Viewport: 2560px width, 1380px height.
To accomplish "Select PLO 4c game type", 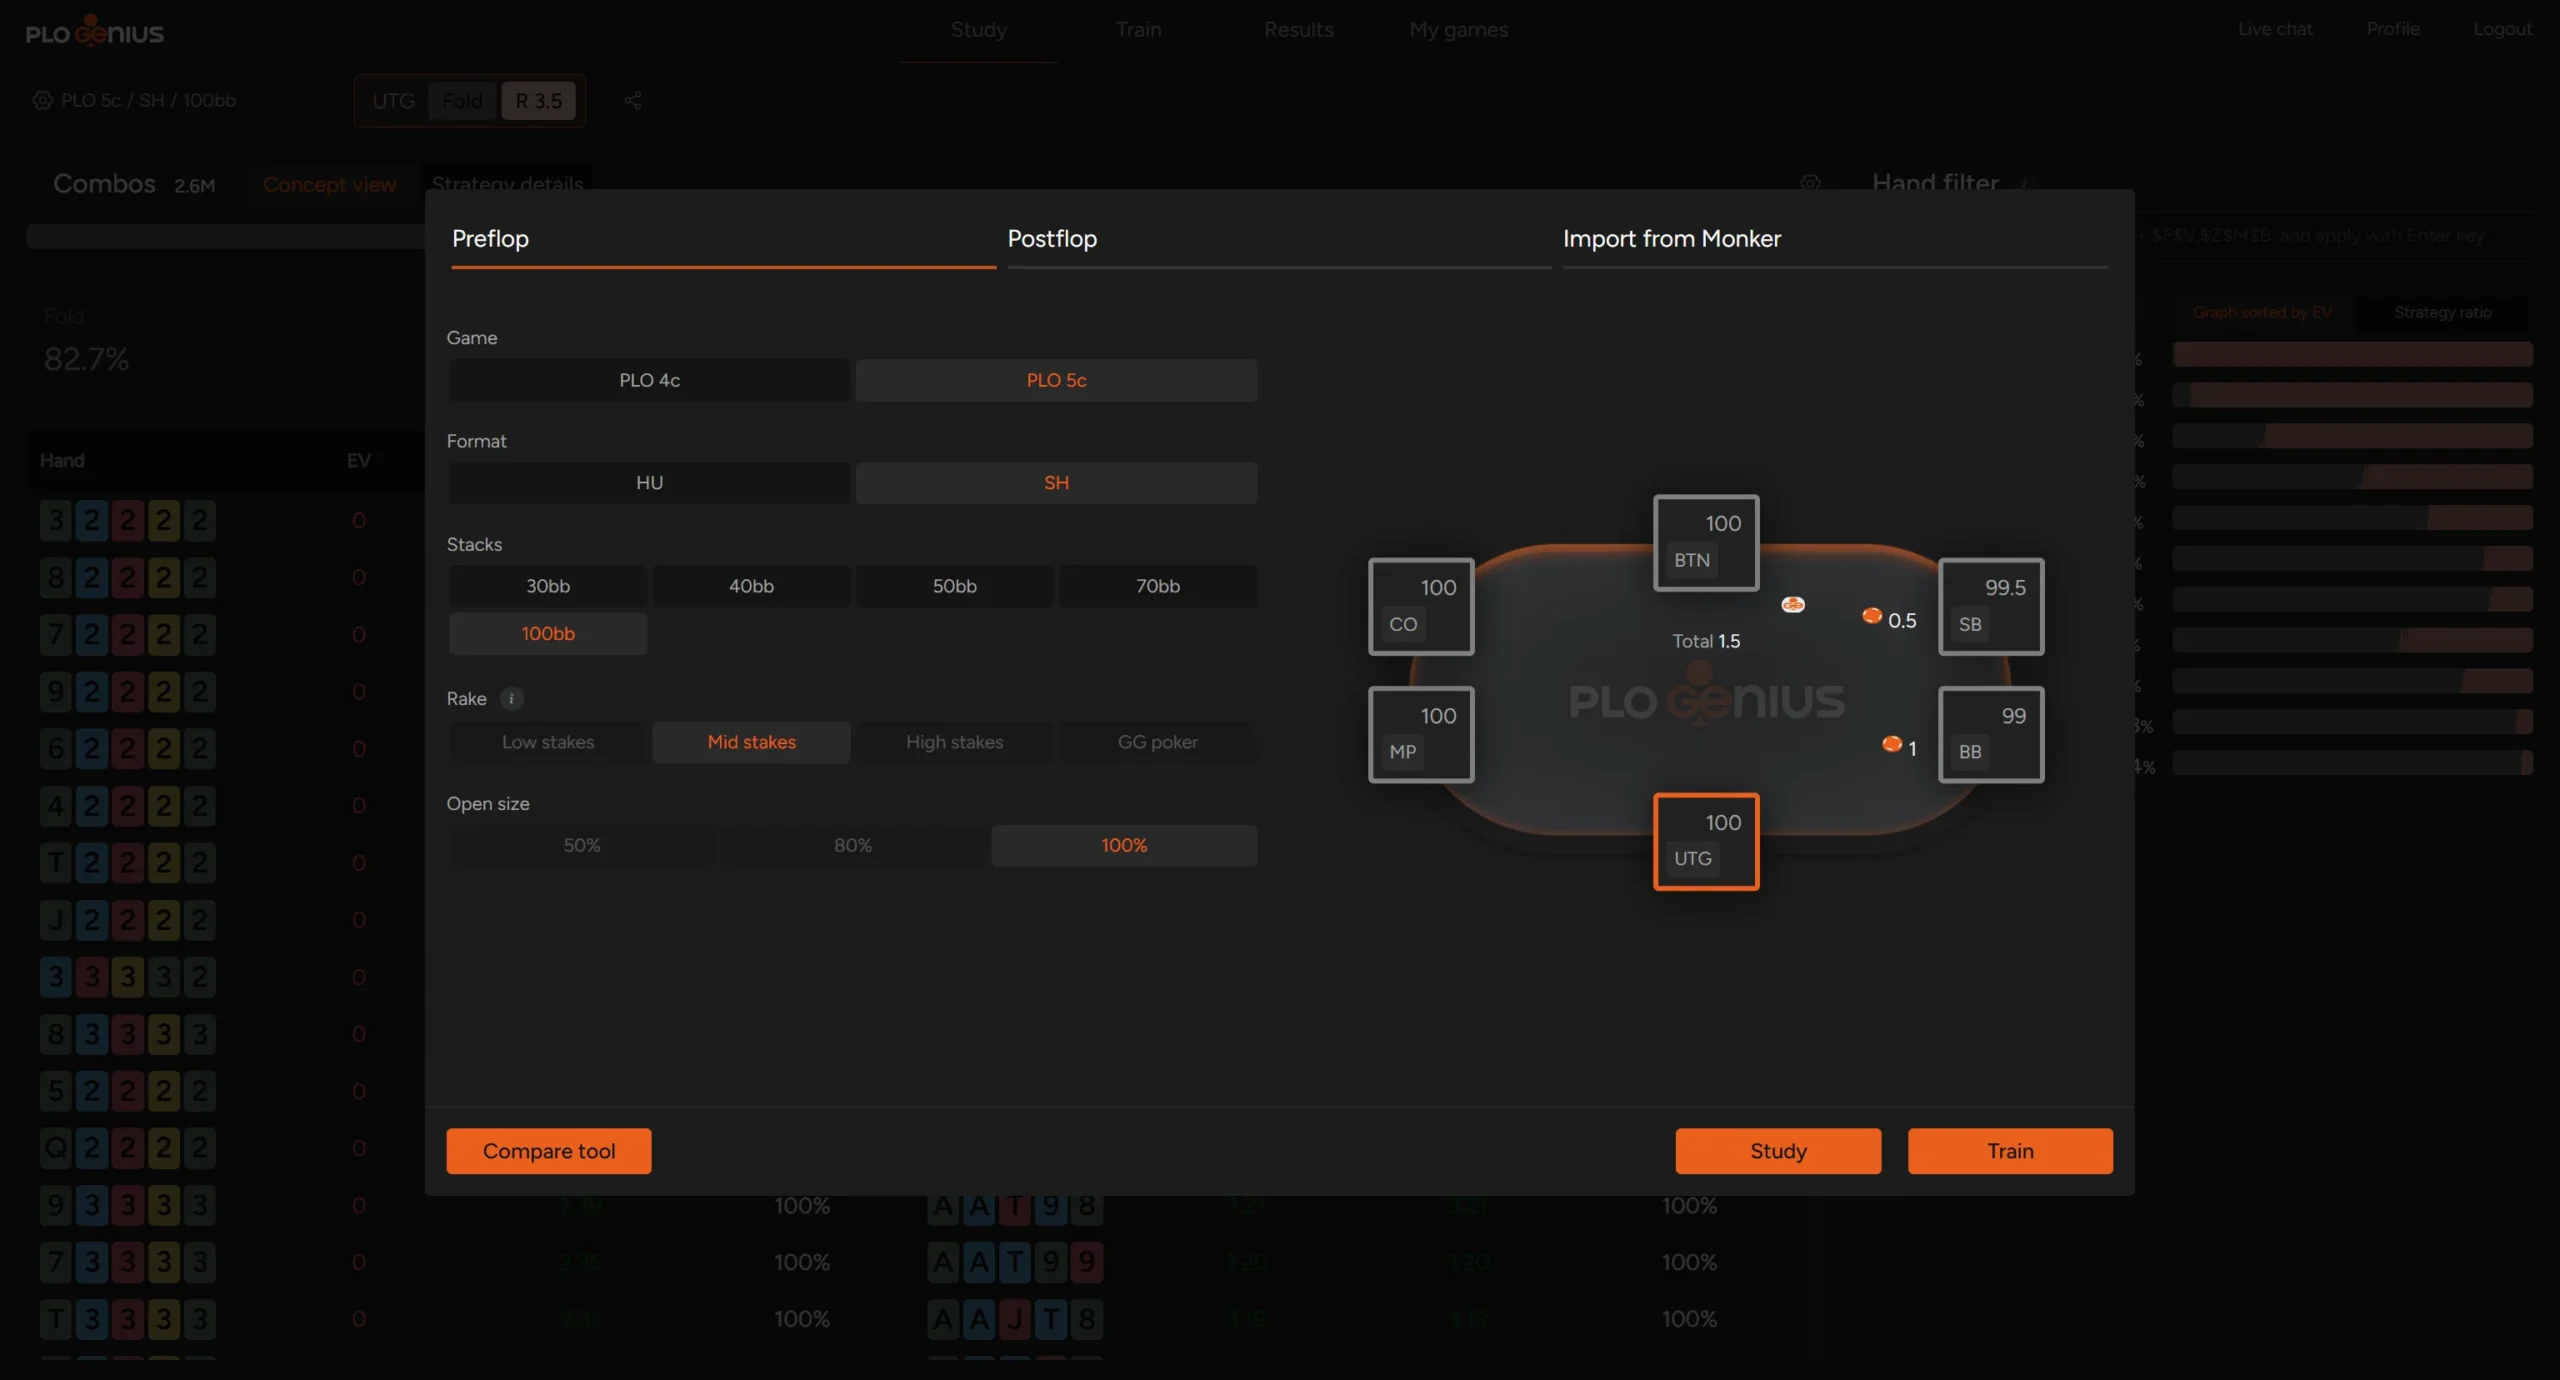I will [x=649, y=380].
